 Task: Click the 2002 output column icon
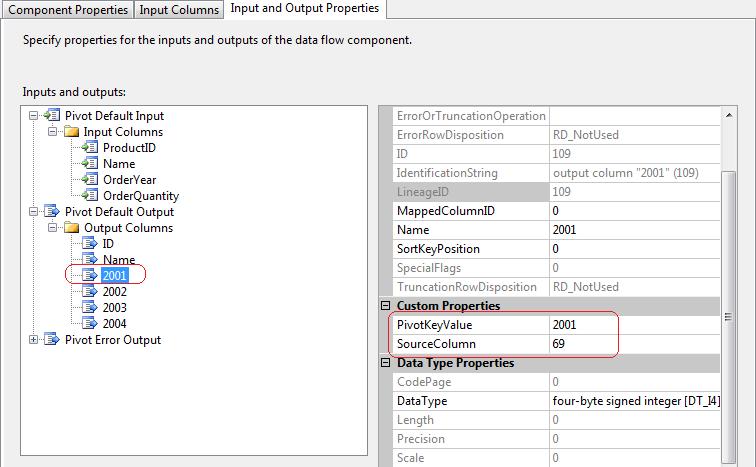[90, 292]
